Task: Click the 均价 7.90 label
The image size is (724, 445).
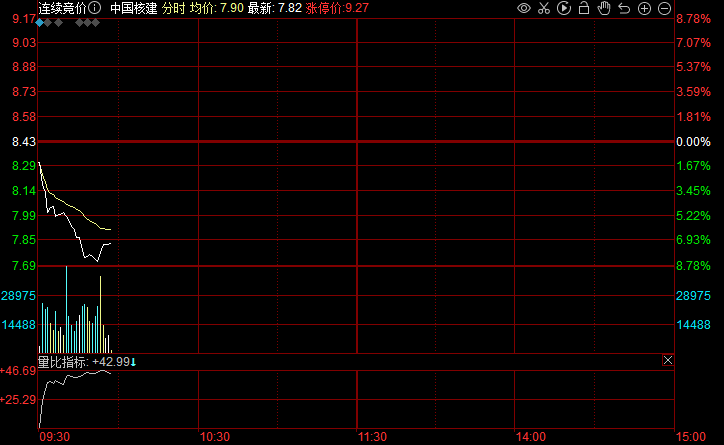Action: pos(215,8)
